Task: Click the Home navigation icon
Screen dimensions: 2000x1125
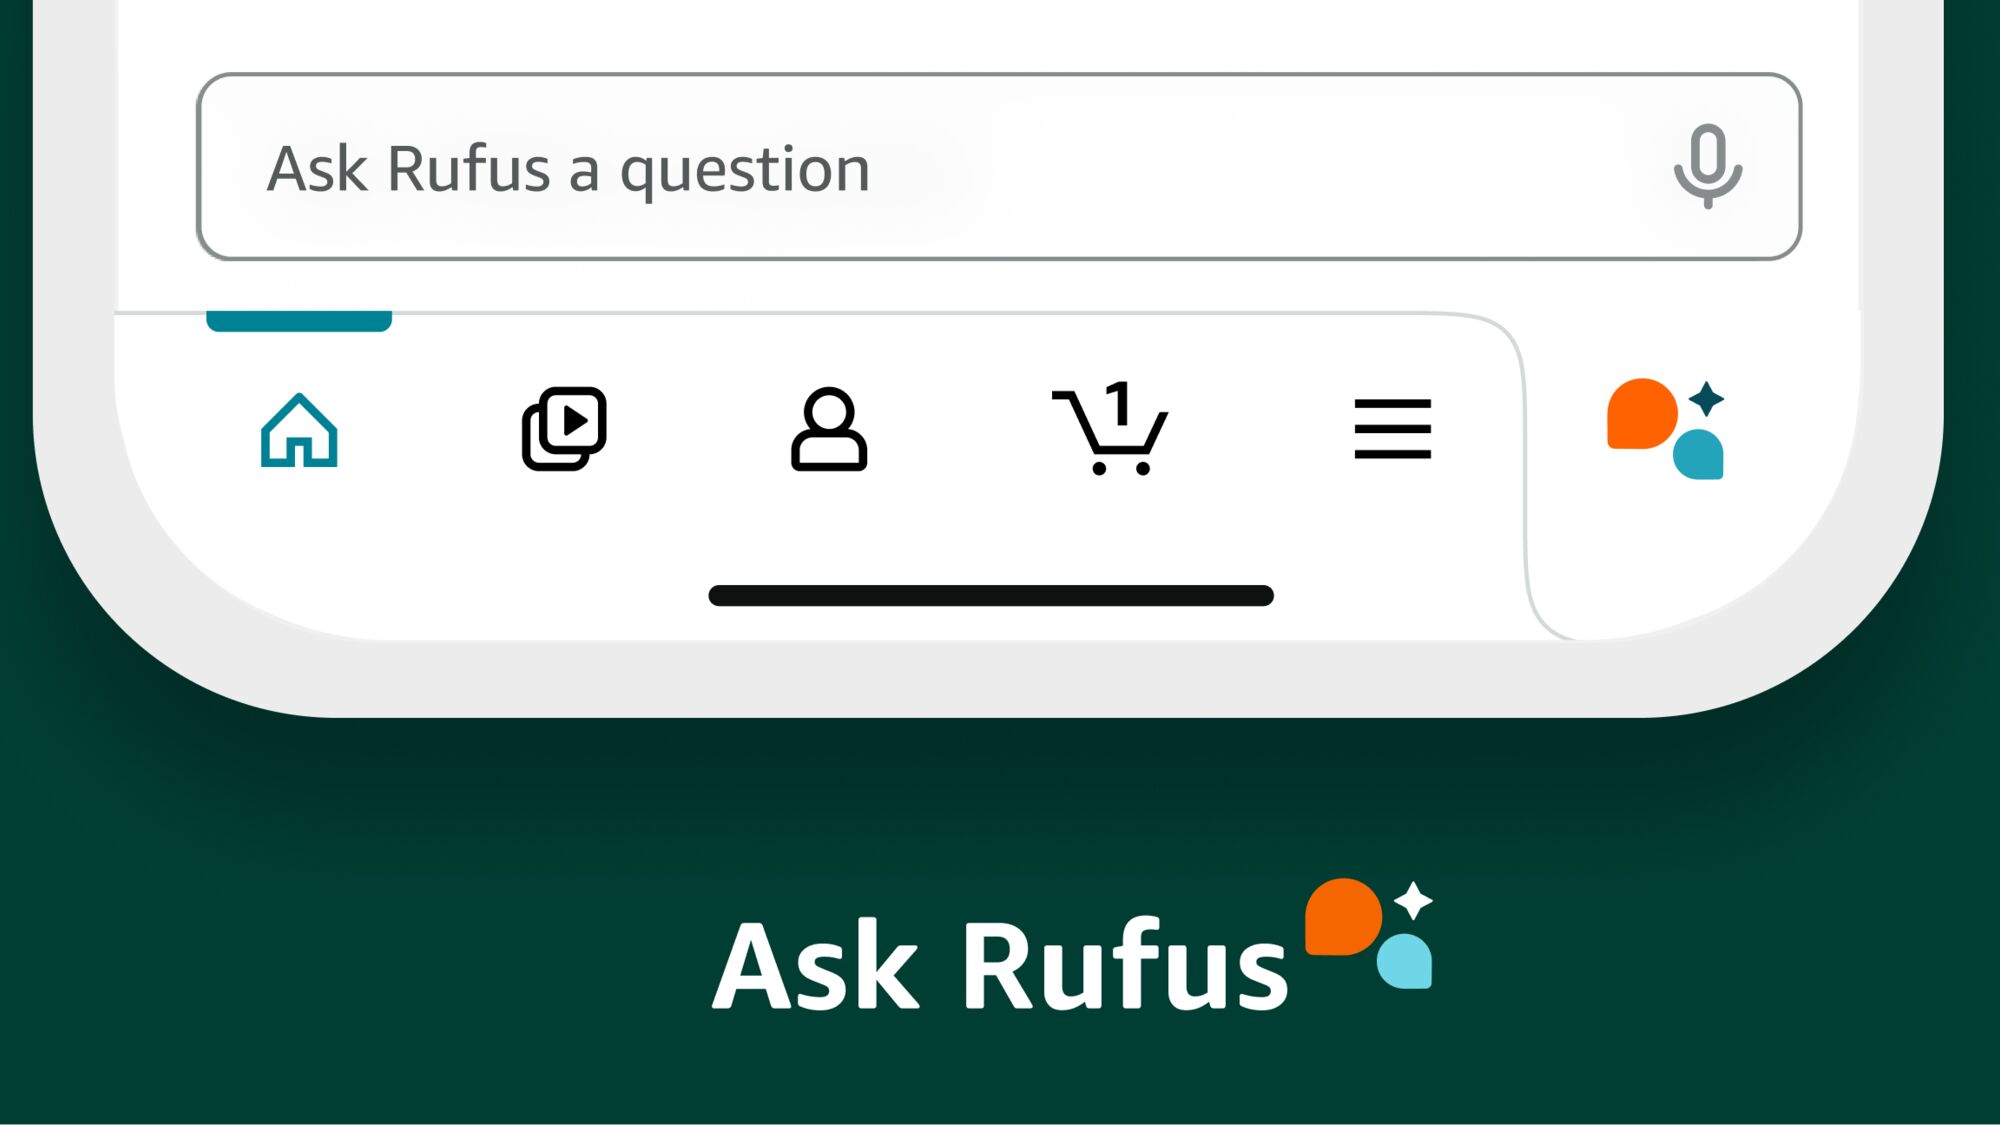Action: pos(298,430)
